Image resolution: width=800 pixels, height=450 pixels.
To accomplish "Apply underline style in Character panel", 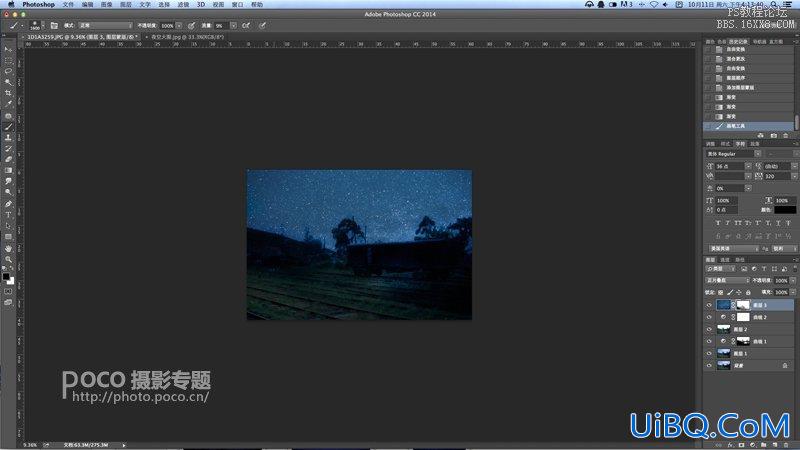I will 778,223.
